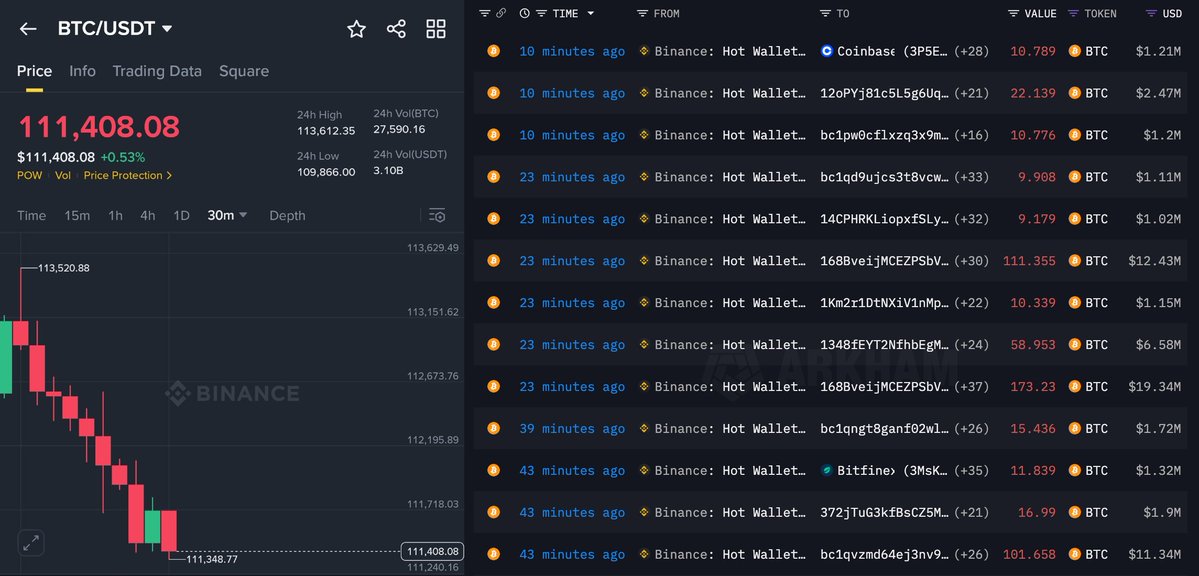Click Binance logo in the $12.43M row
The image size is (1199, 576).
coord(644,261)
